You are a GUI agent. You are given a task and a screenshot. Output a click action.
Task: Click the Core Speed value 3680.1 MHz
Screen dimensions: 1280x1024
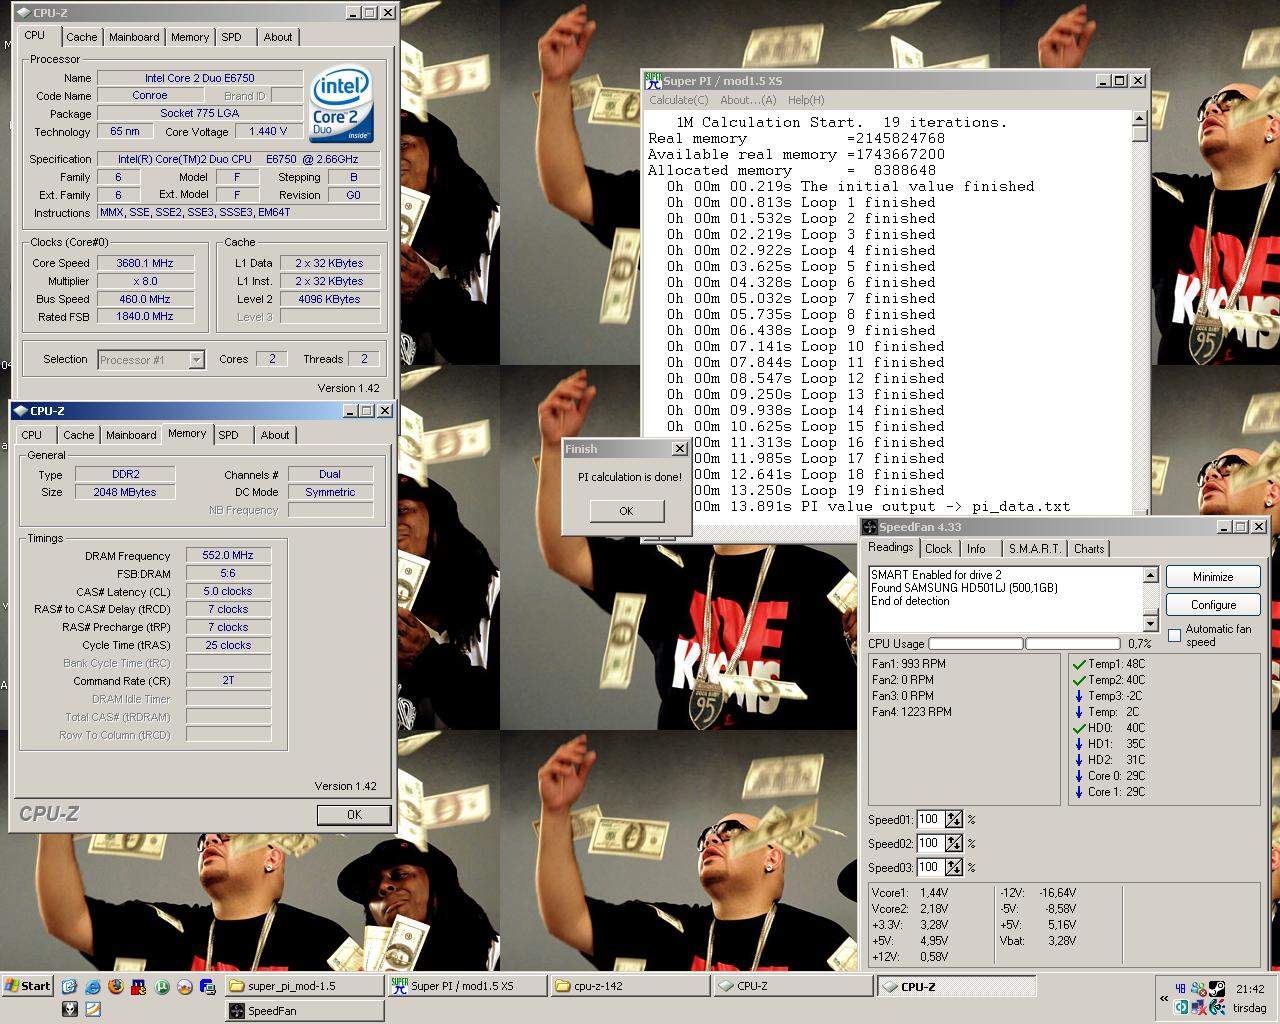pyautogui.click(x=145, y=263)
